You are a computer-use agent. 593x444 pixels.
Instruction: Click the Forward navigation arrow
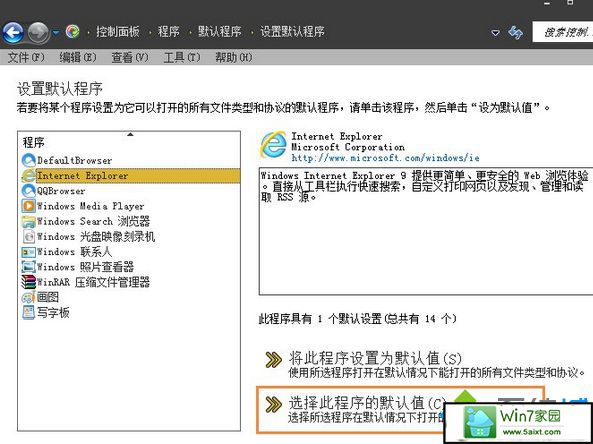(x=39, y=33)
